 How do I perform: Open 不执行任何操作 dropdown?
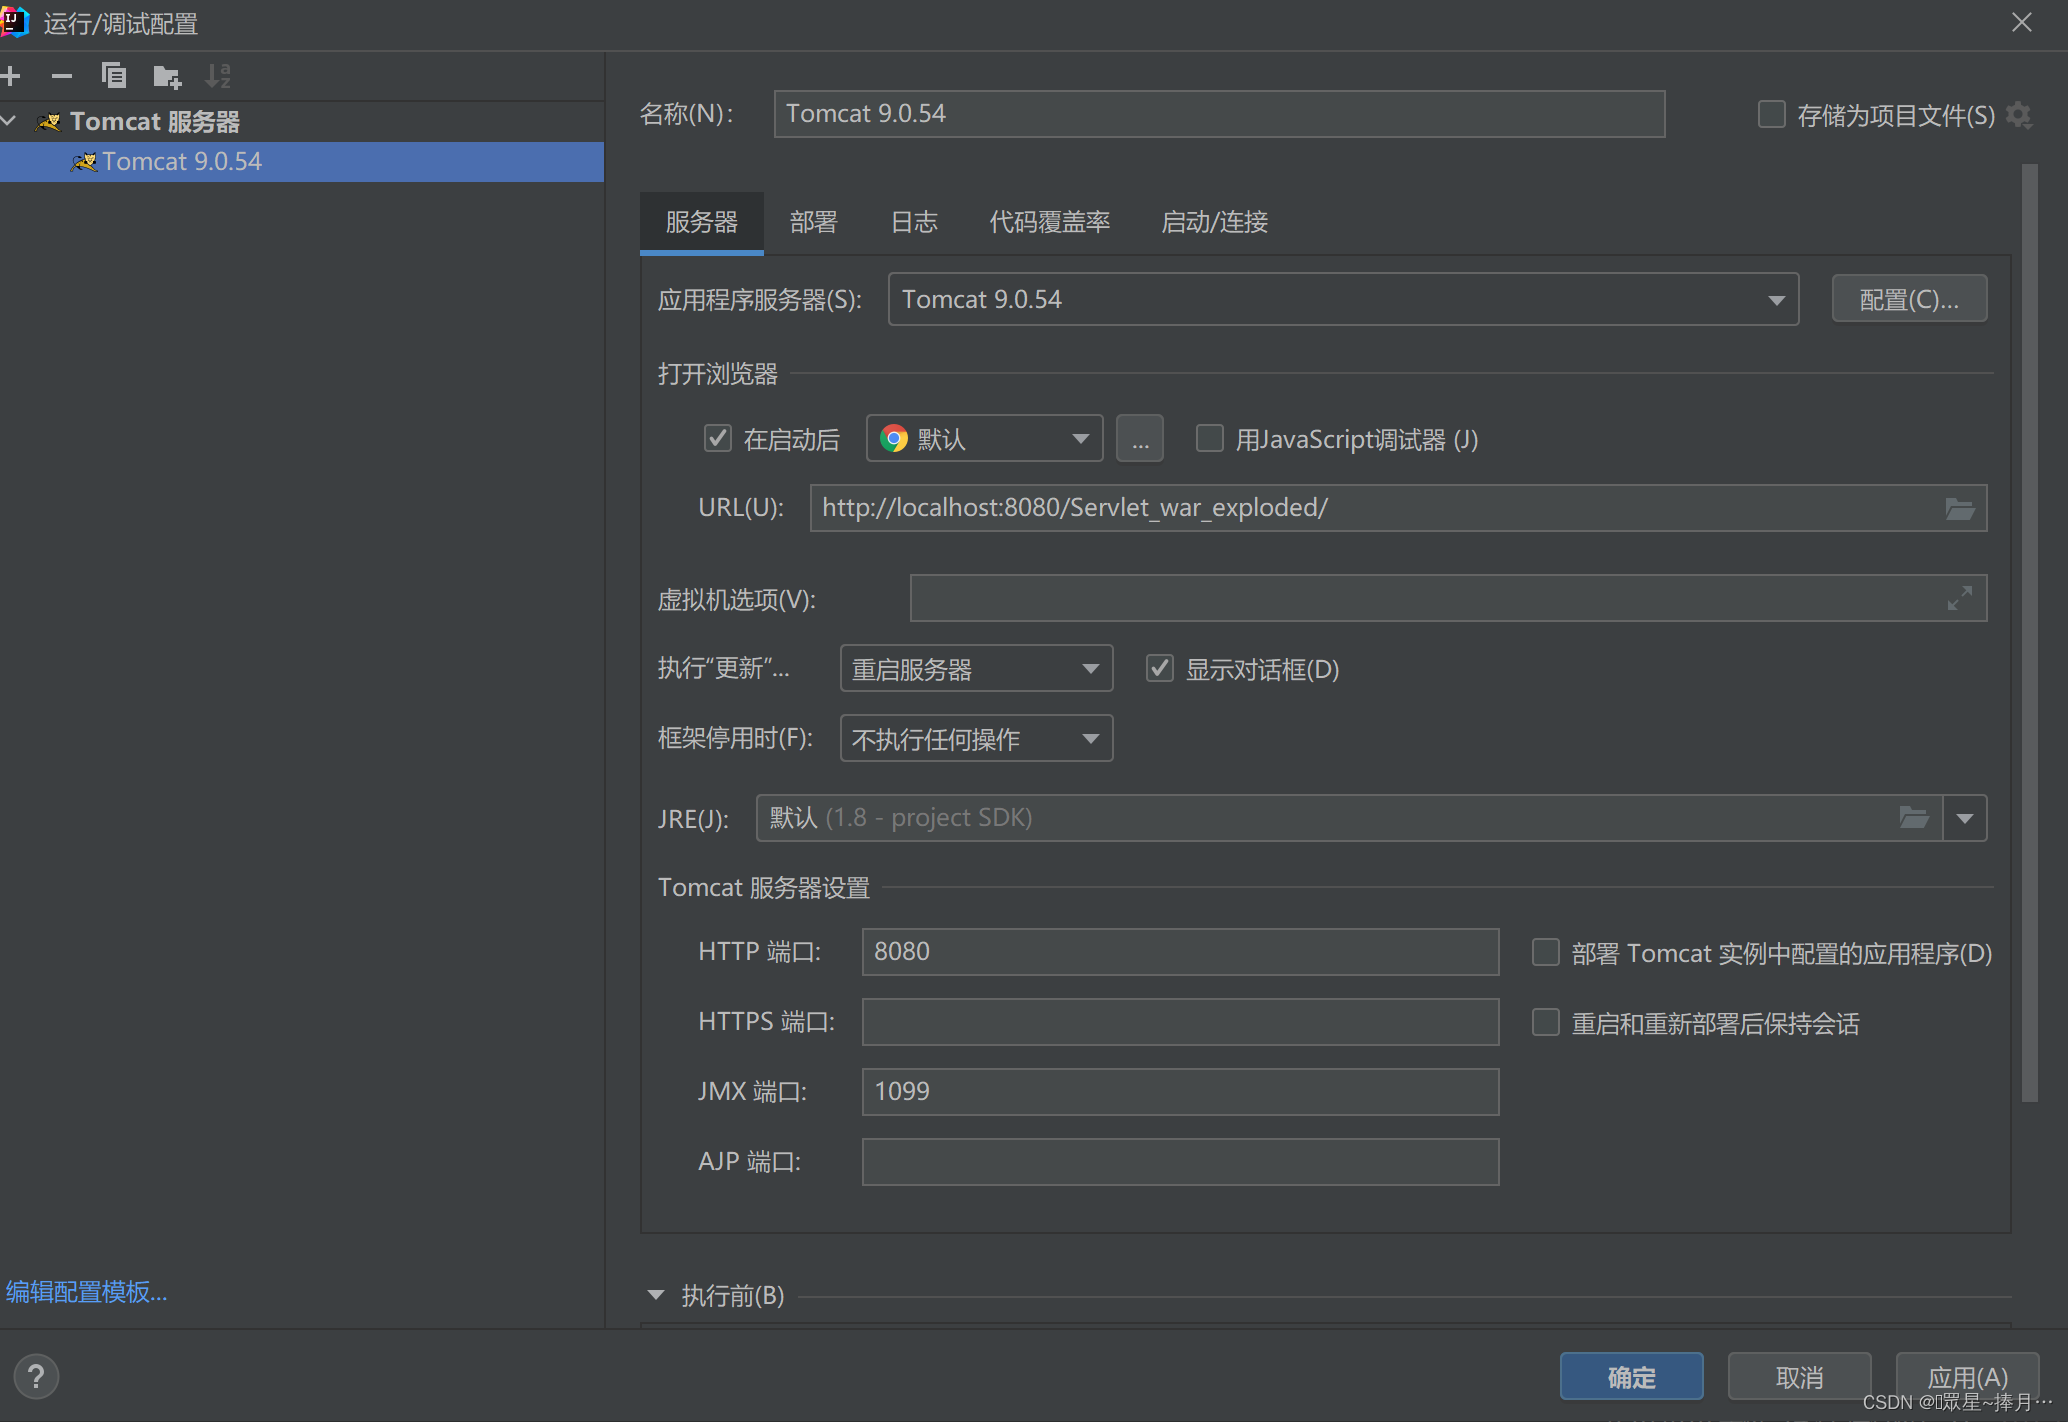pos(976,738)
